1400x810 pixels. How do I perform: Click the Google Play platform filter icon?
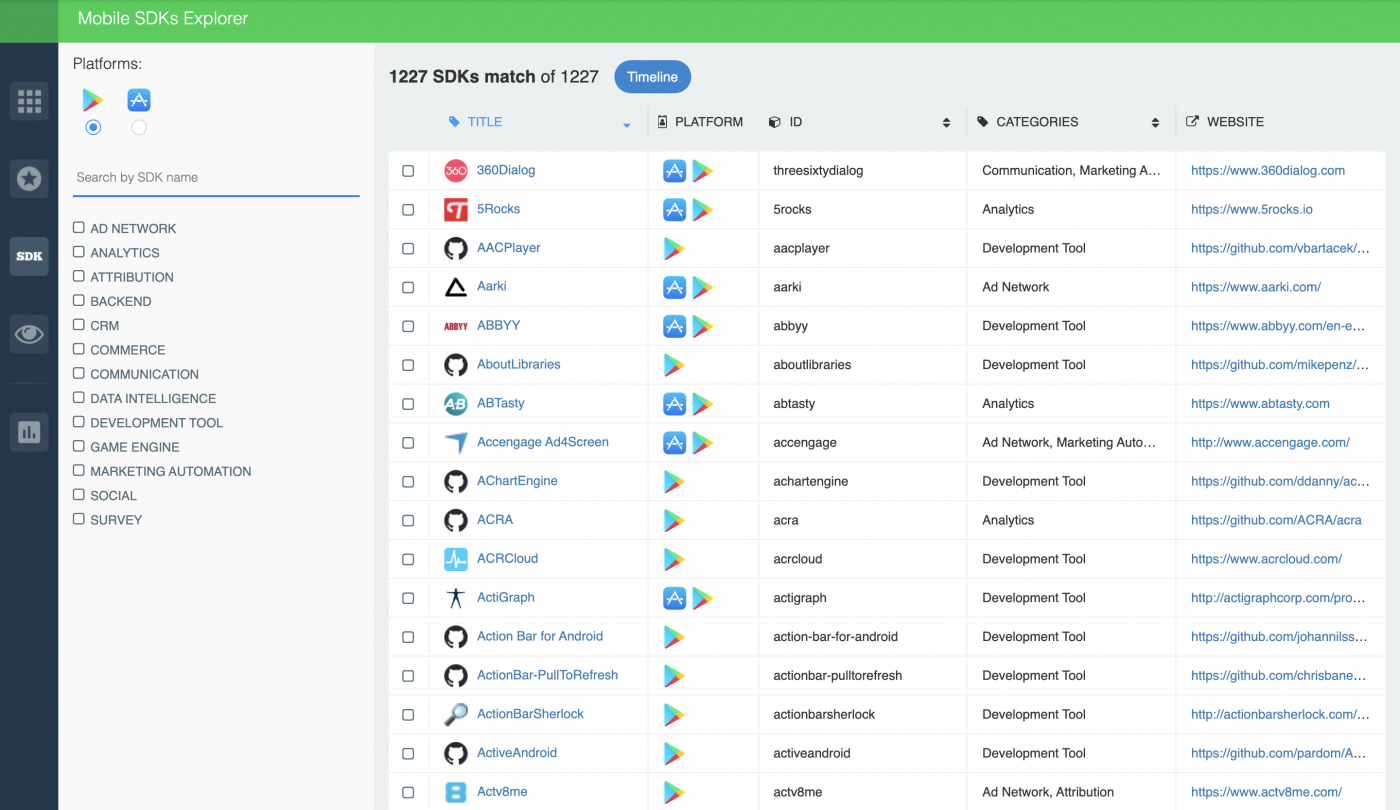click(x=93, y=100)
